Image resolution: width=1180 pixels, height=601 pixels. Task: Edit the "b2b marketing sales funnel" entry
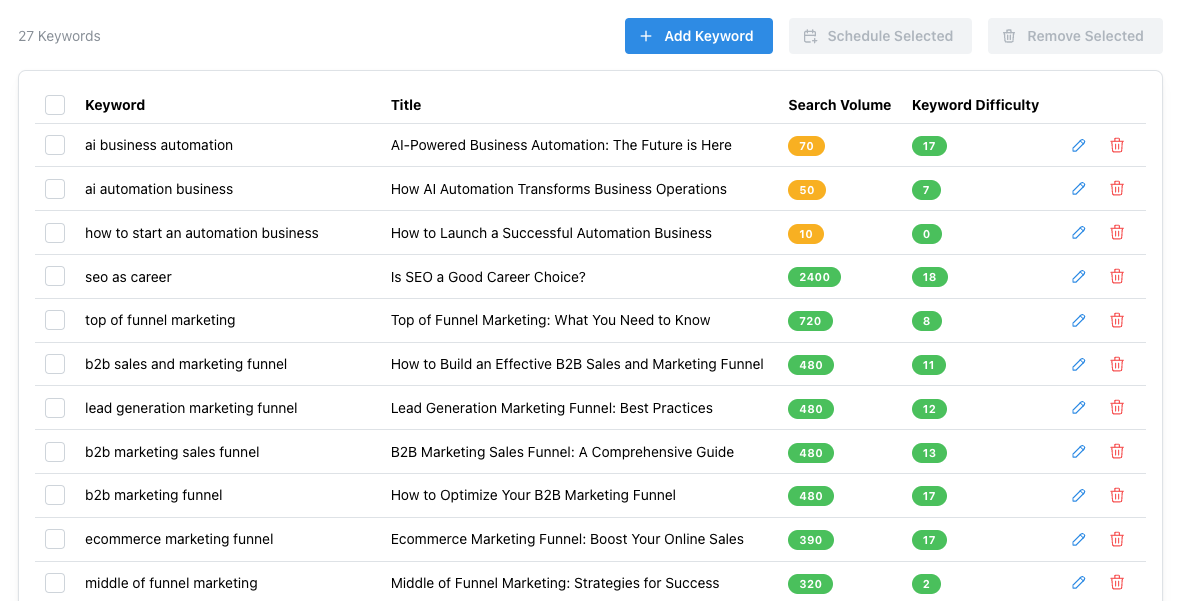[x=1078, y=451]
